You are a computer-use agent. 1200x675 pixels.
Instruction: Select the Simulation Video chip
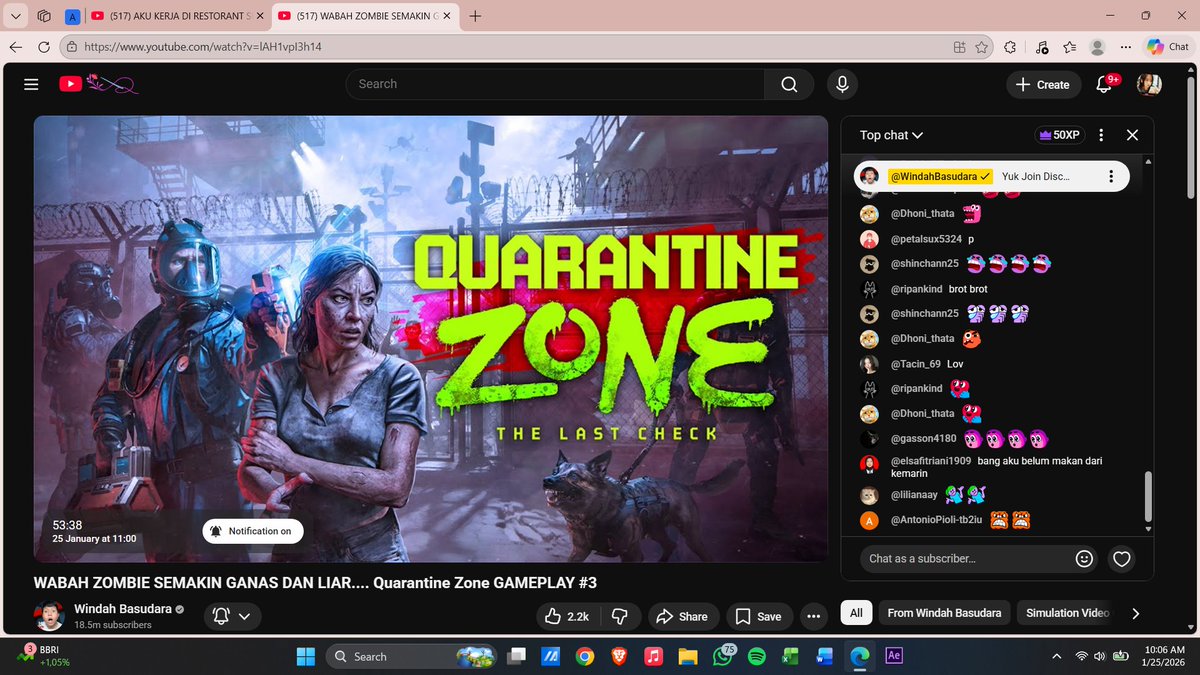coord(1067,613)
